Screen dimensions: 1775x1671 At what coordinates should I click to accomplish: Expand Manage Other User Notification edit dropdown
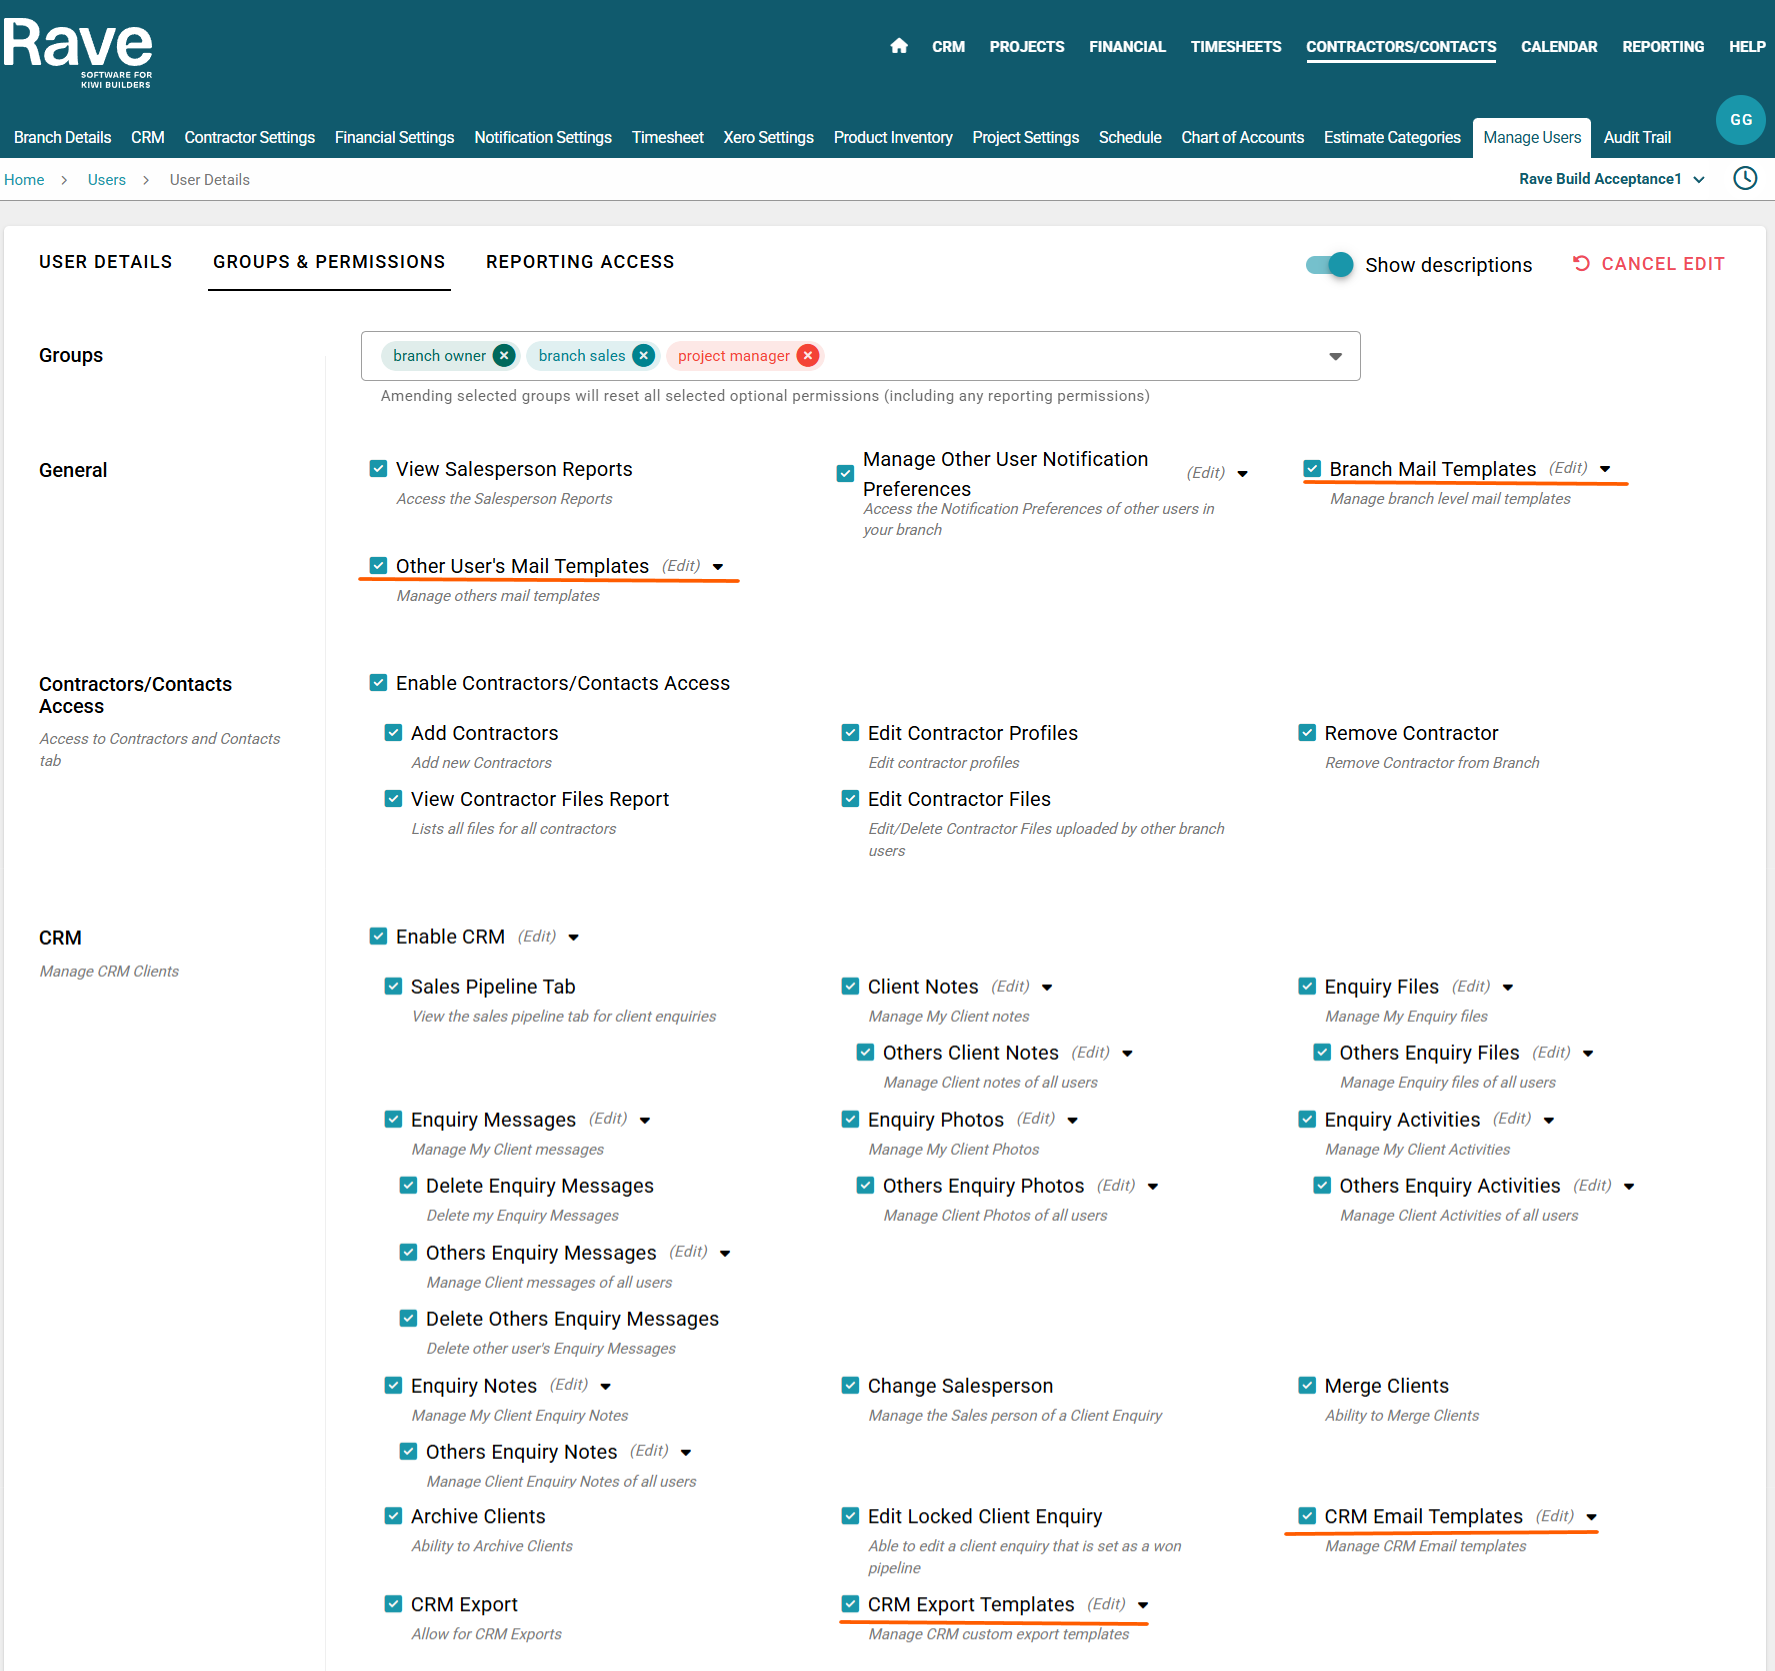(x=1243, y=474)
